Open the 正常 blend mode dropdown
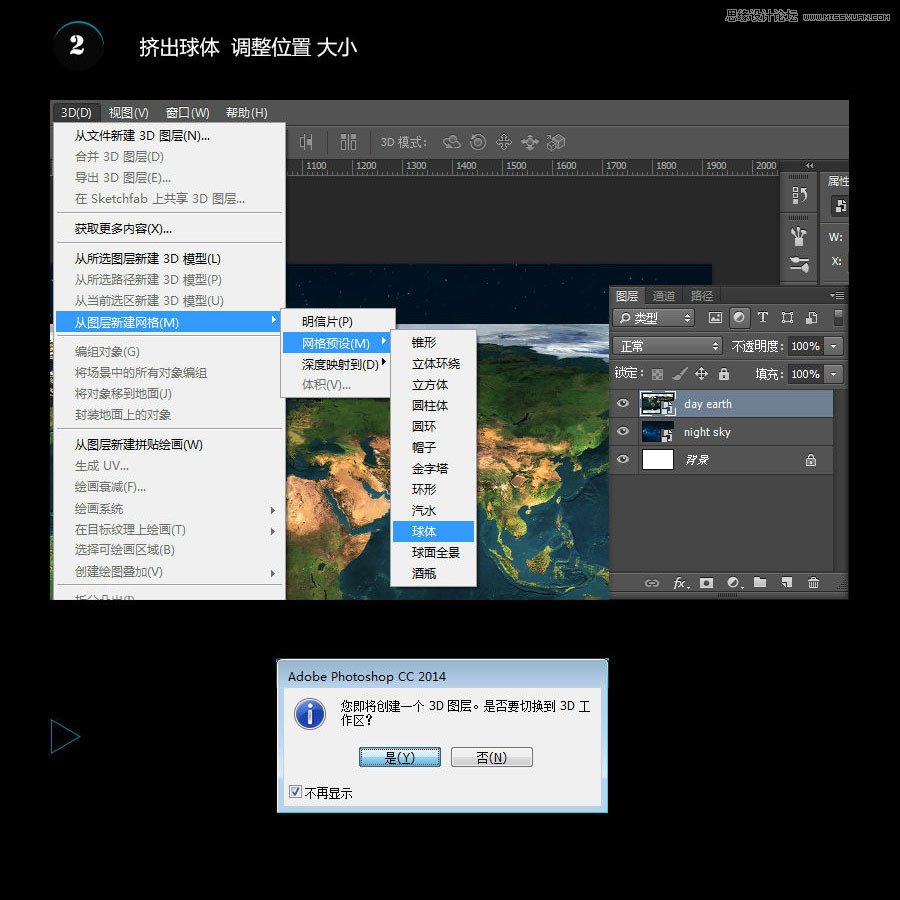The width and height of the screenshot is (900, 900). [667, 346]
